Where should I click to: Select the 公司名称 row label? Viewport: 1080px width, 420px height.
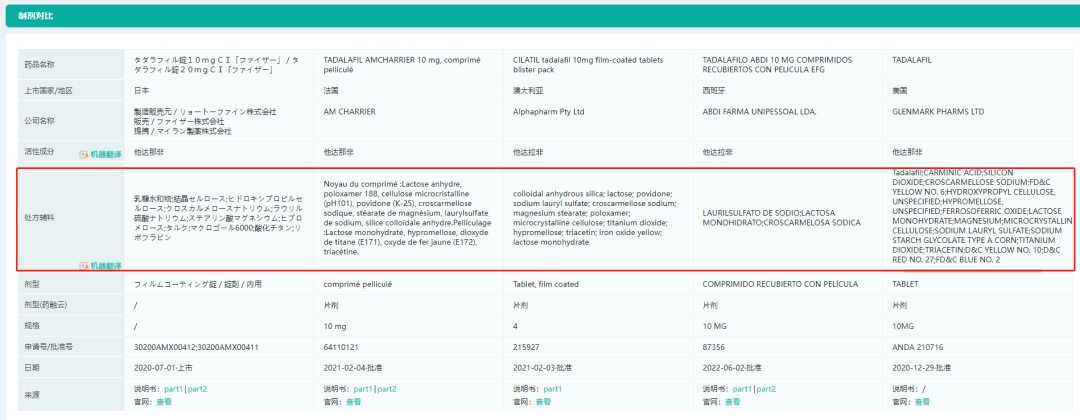39,120
